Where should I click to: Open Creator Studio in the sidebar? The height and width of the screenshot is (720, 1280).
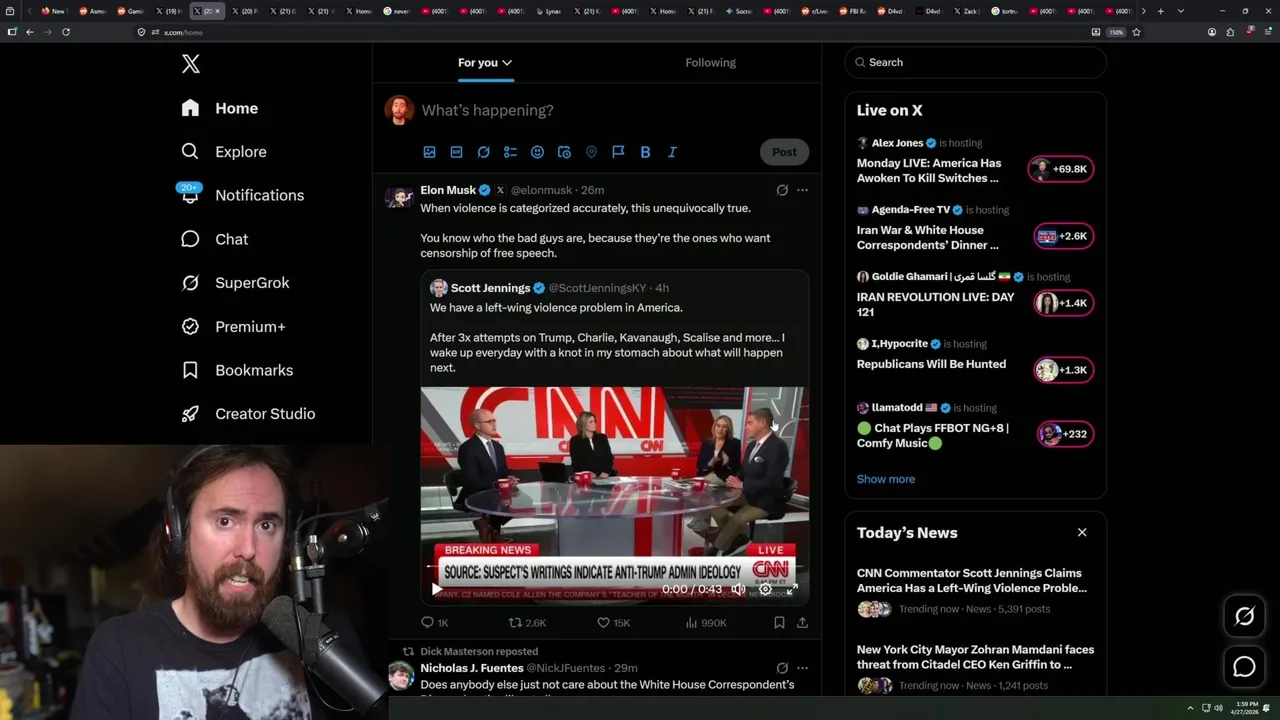coord(248,414)
